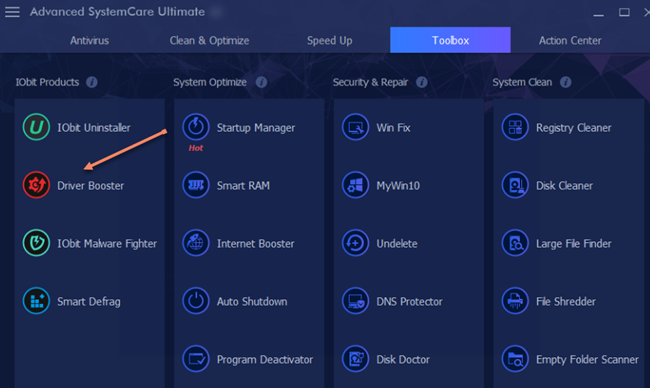Click the MyWin10 icon
The image size is (650, 388).
355,185
